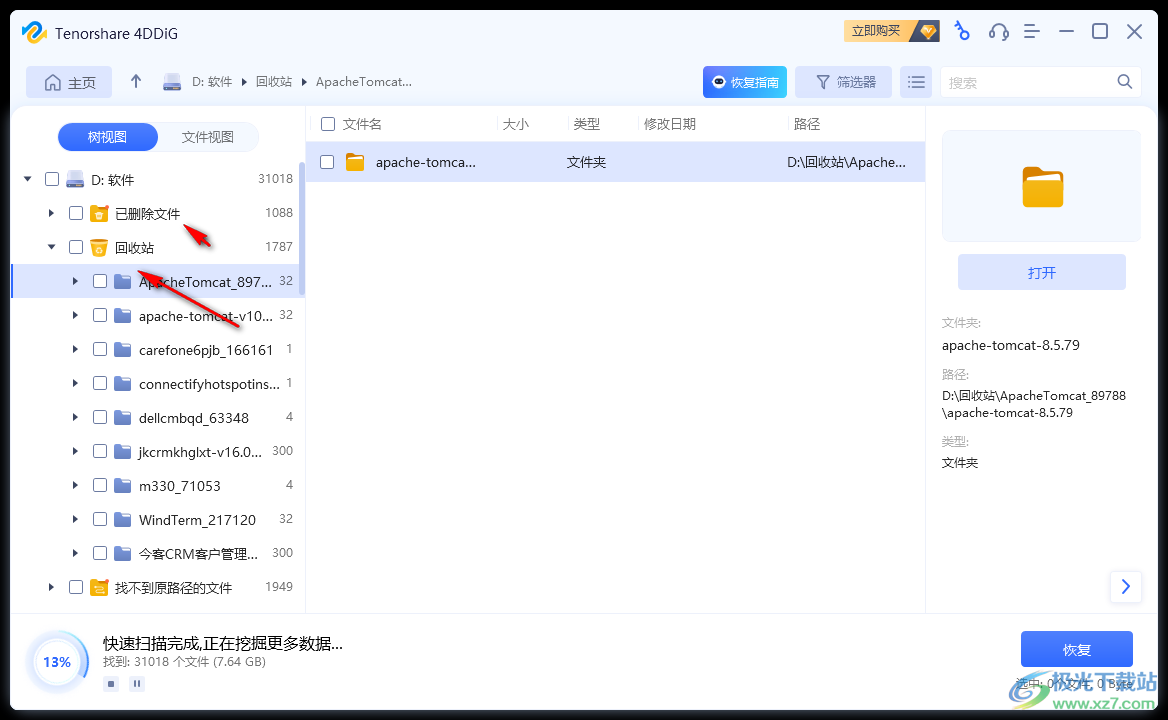Click next arrow in preview panel

pyautogui.click(x=1126, y=587)
